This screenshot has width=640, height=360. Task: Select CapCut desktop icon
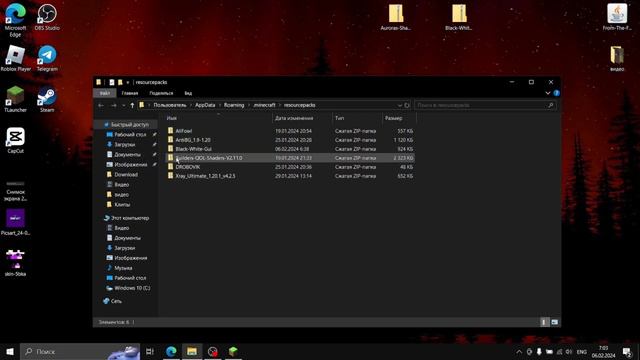(16, 140)
